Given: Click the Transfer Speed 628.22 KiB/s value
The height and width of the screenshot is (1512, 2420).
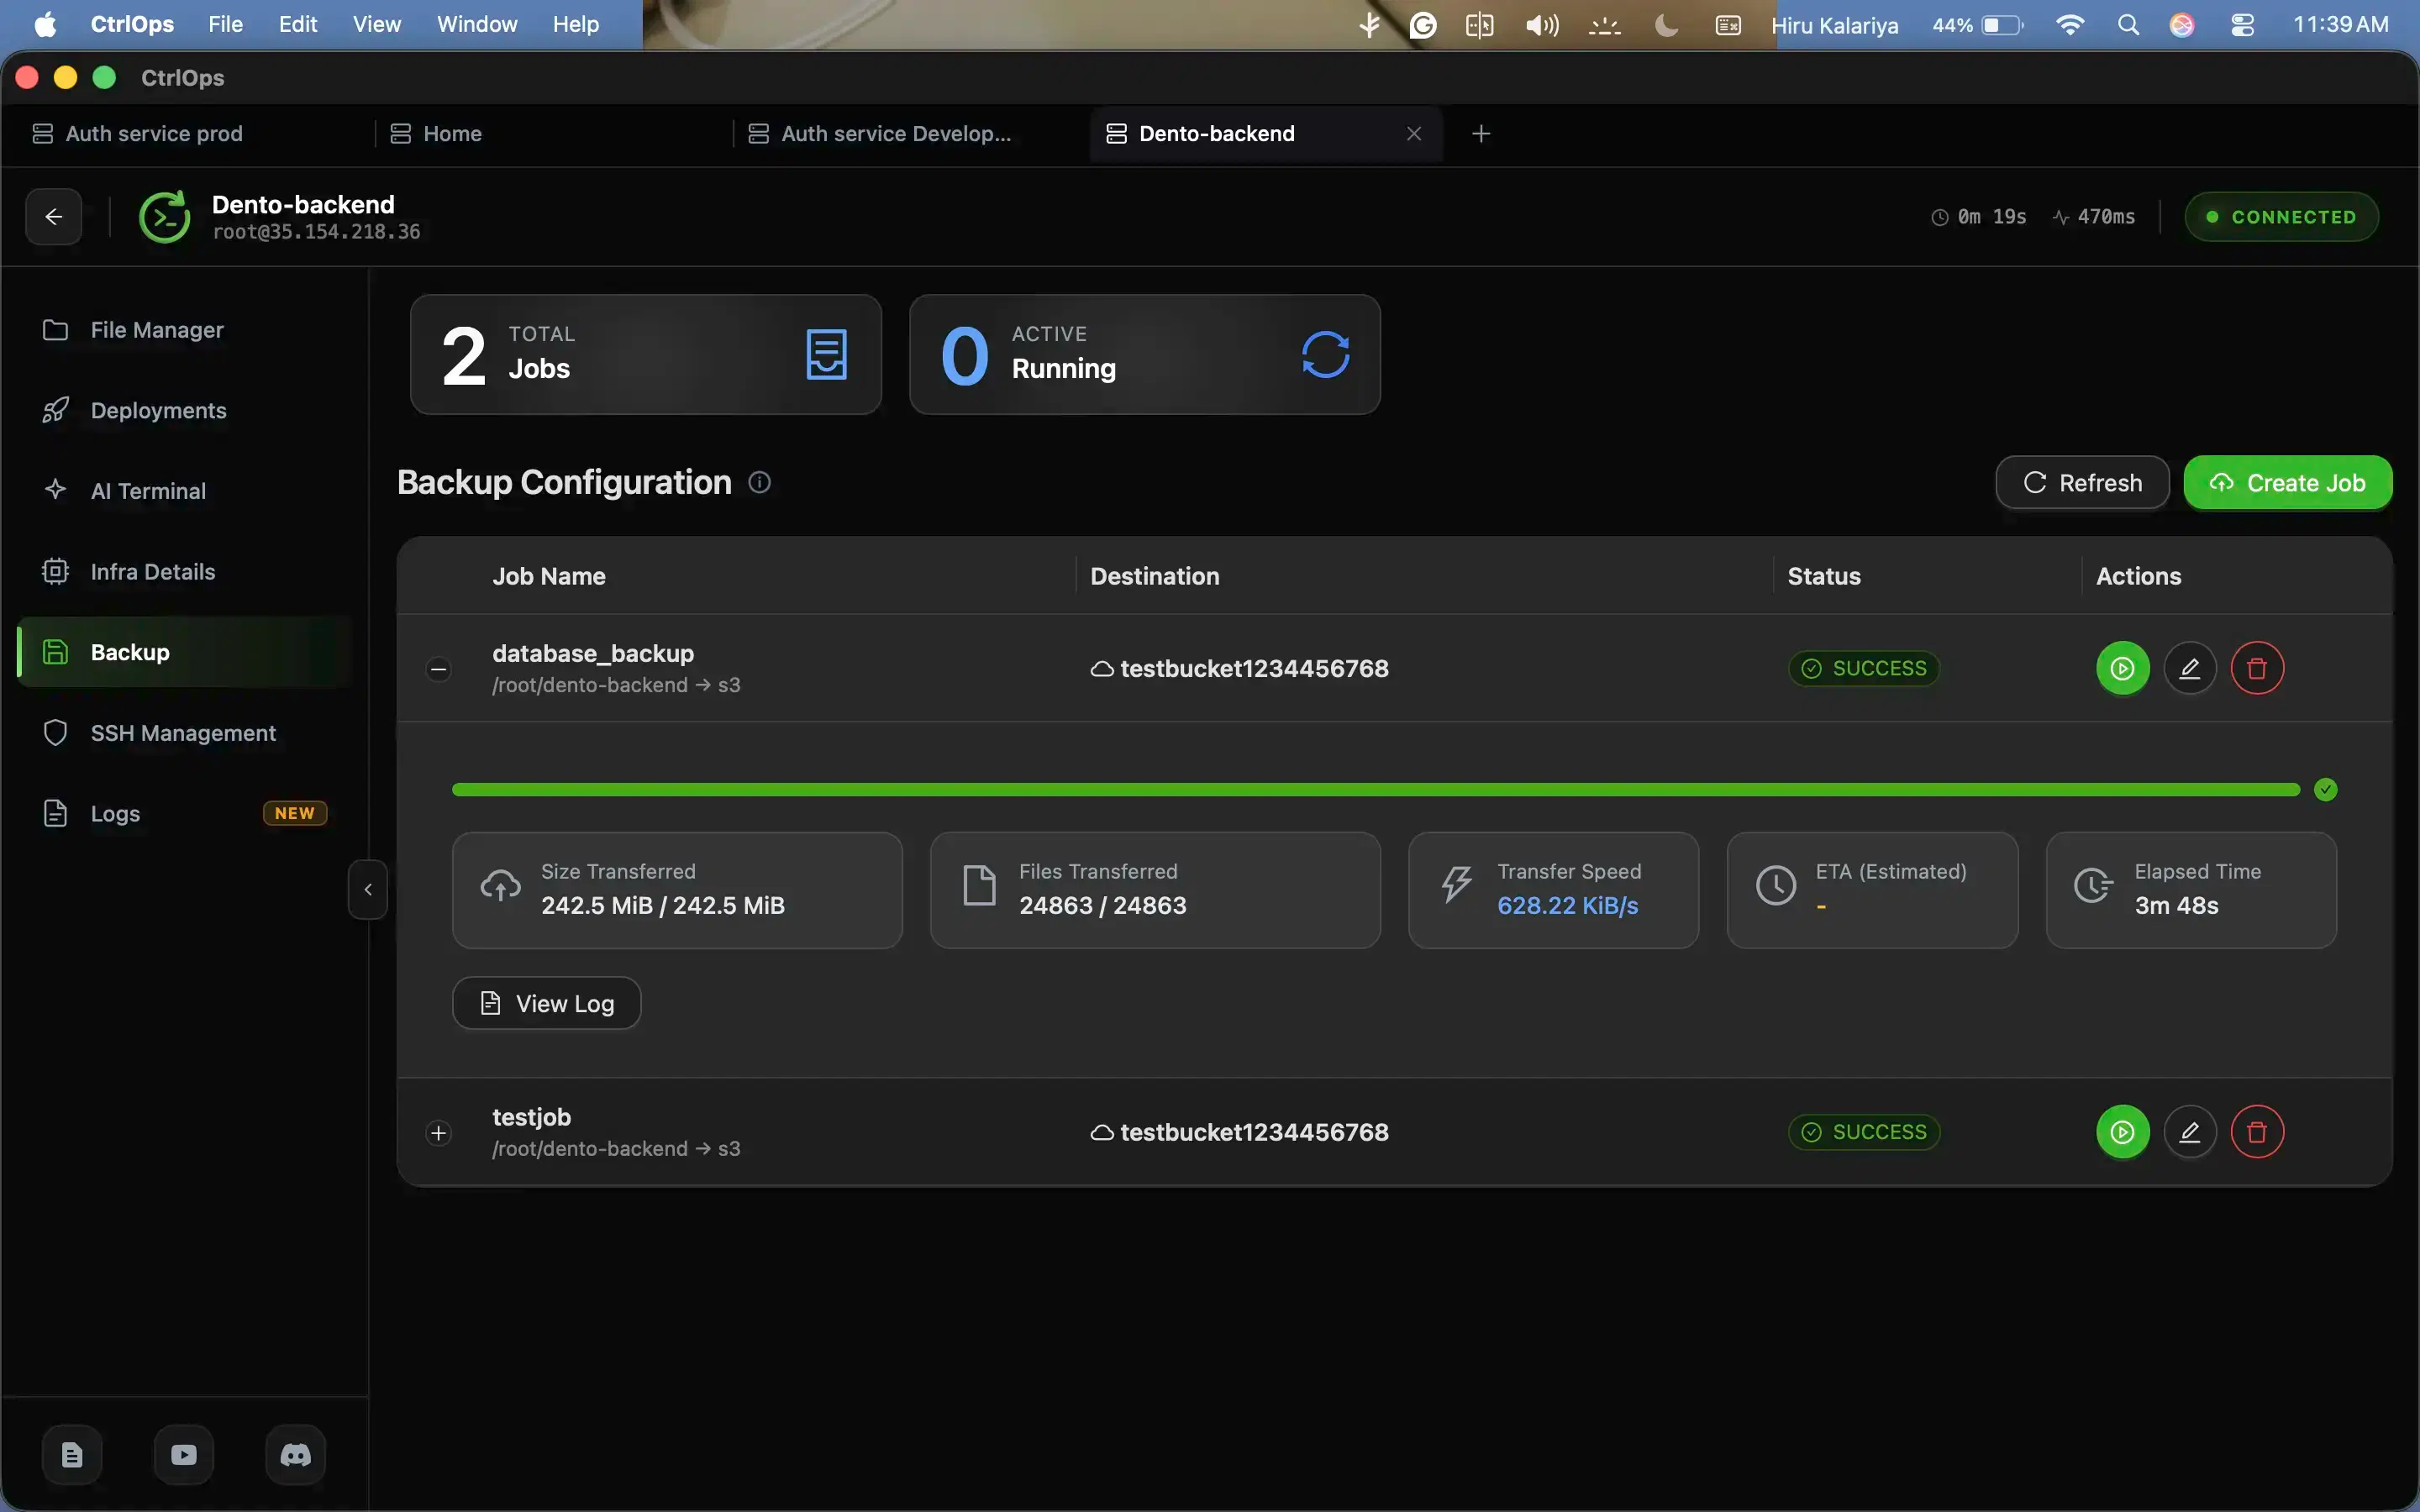Looking at the screenshot, I should [x=1567, y=906].
